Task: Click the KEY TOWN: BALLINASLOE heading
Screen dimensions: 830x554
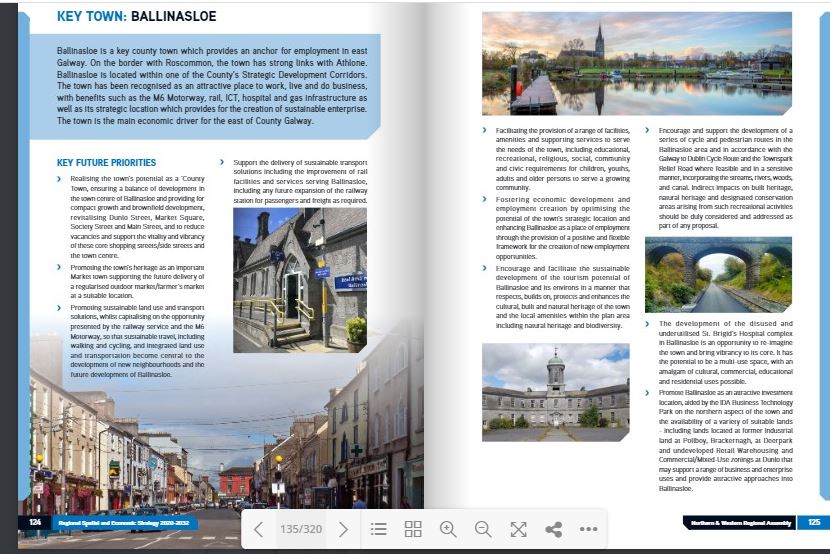Action: (x=136, y=17)
